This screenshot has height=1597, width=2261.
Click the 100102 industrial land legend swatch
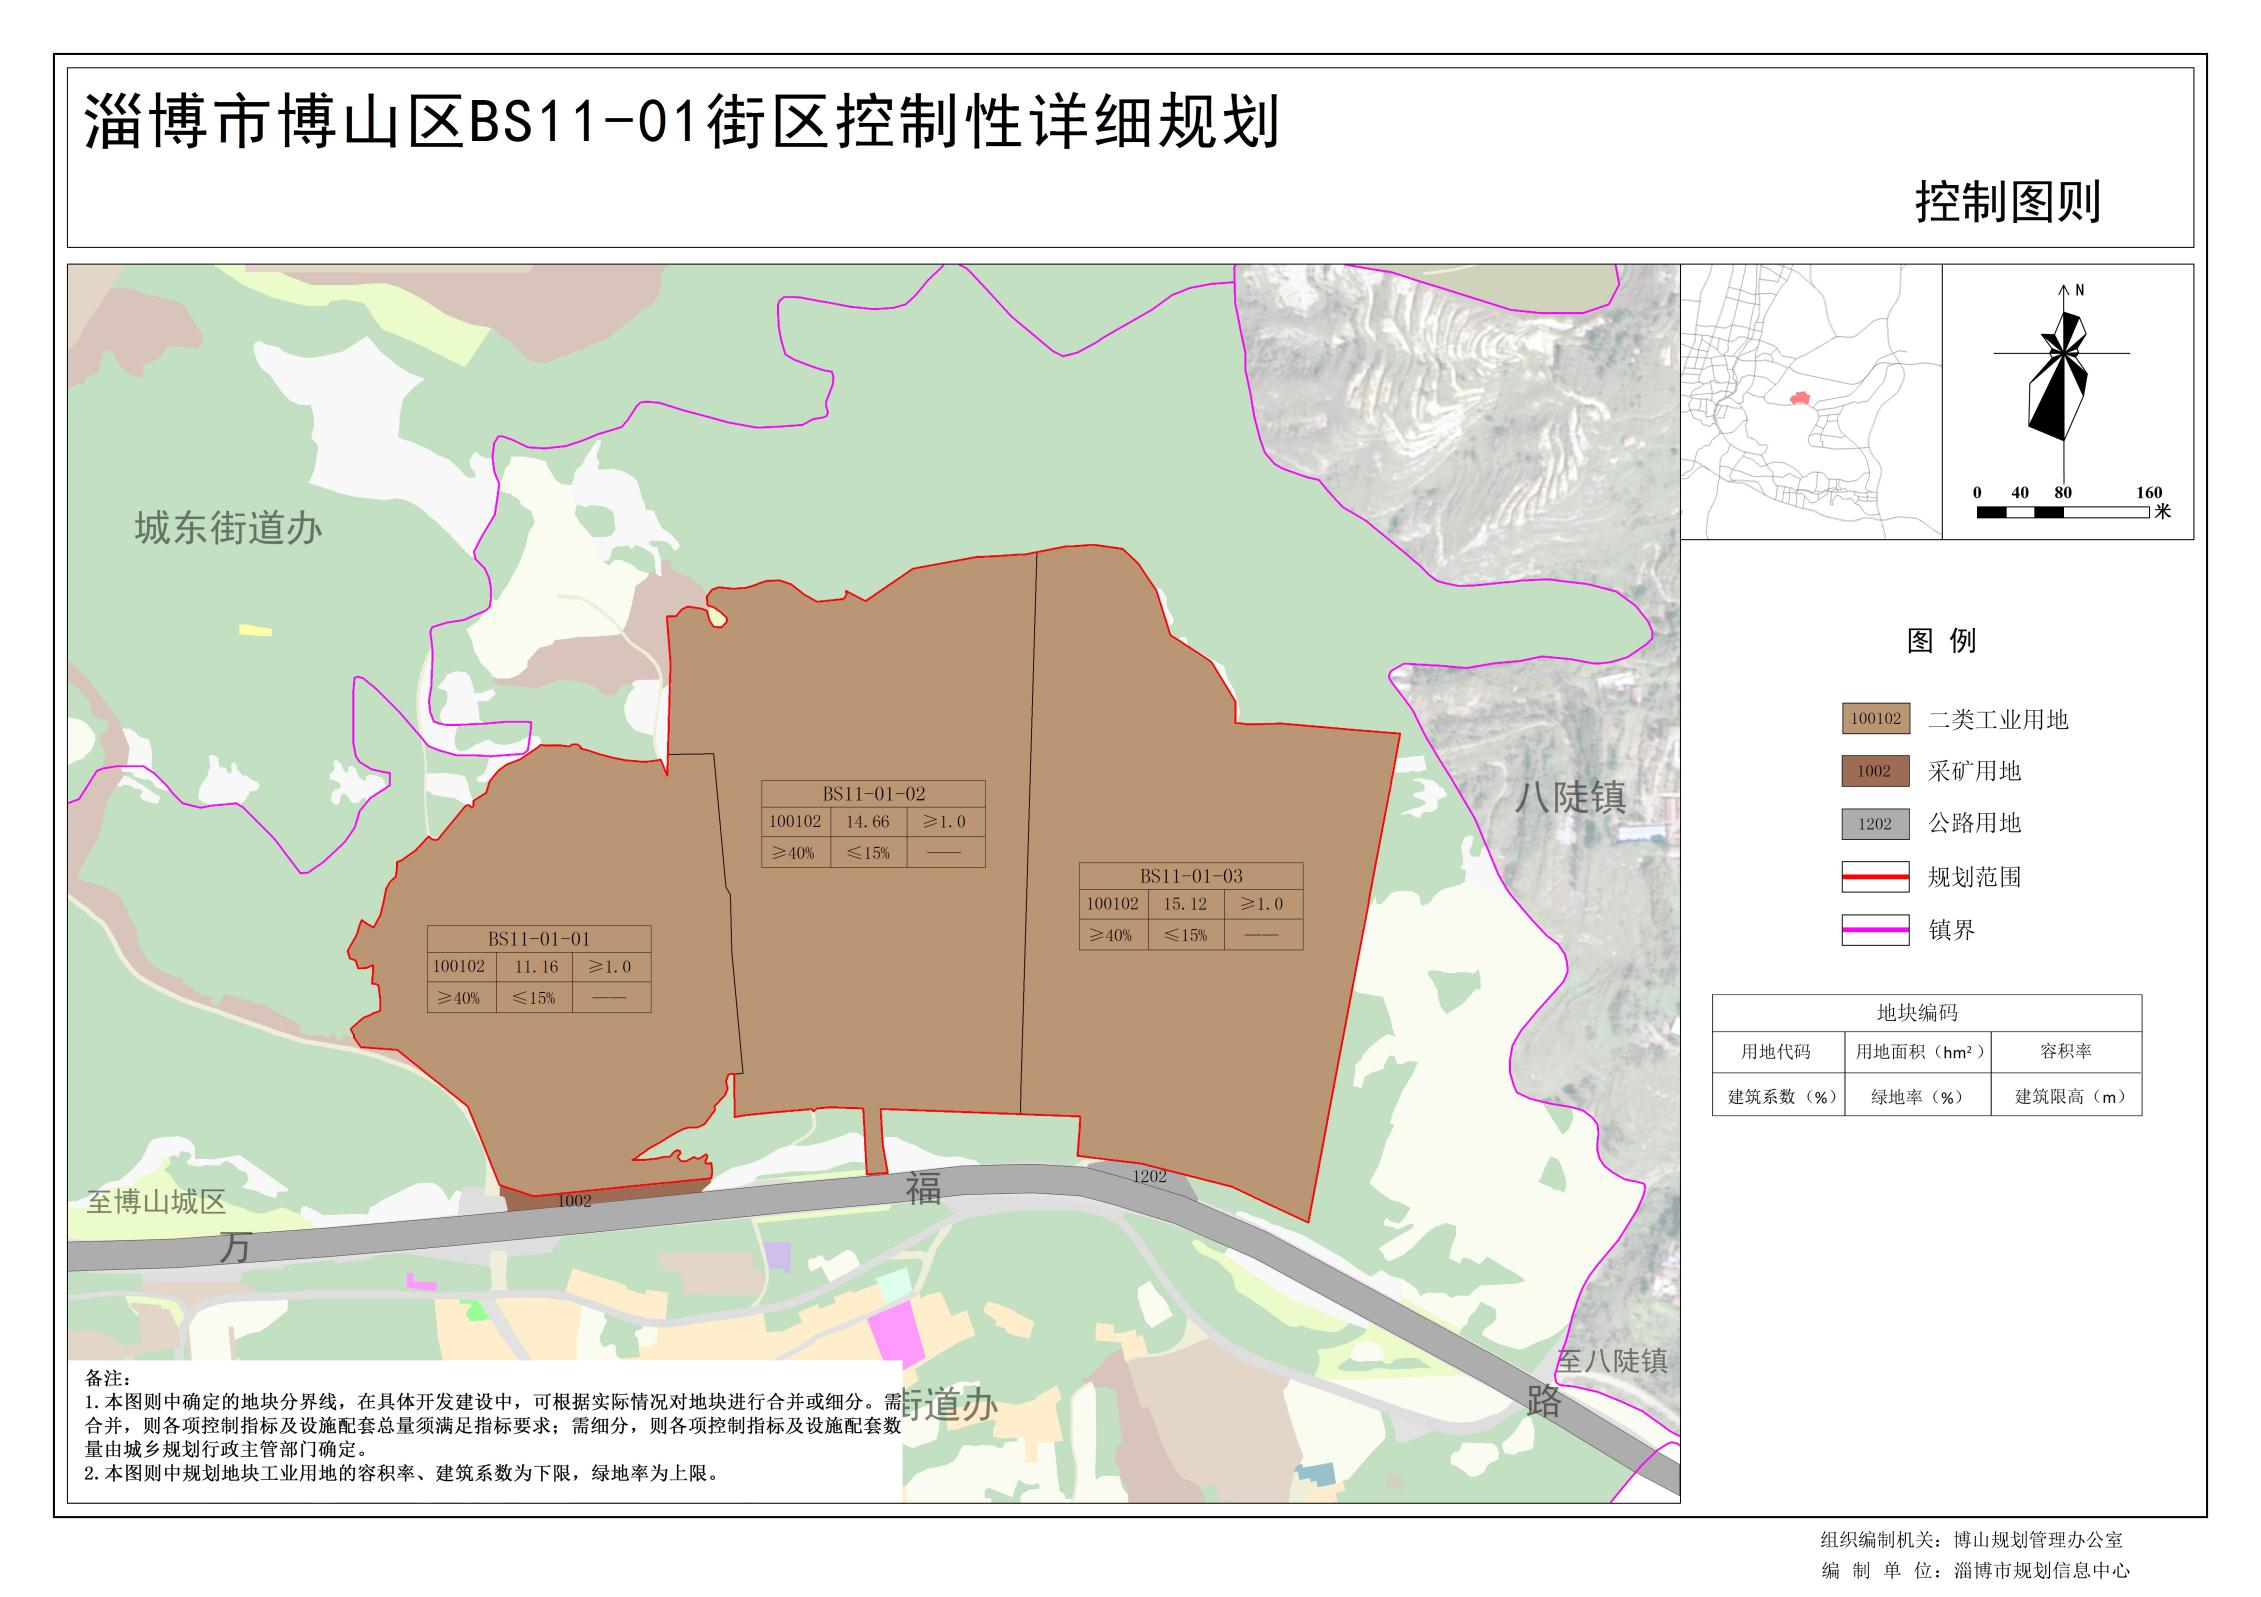tap(1875, 718)
